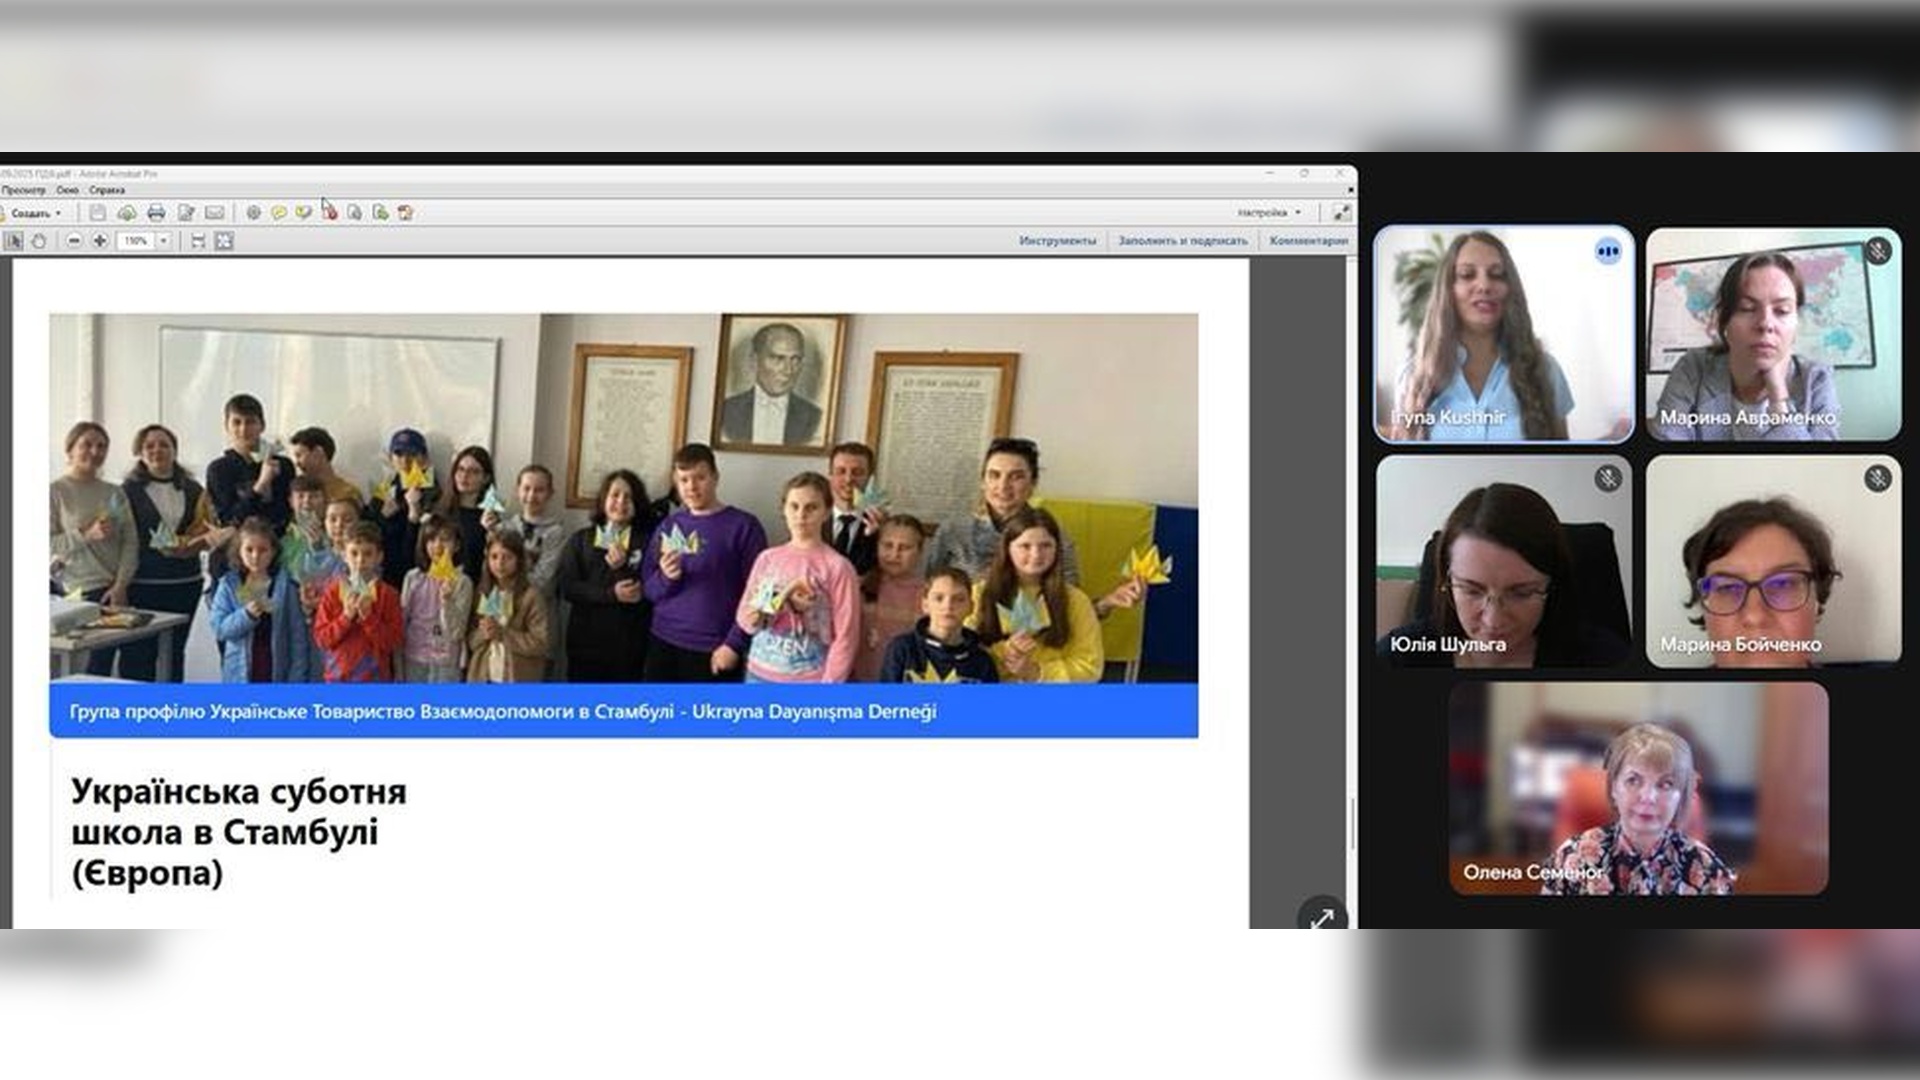The height and width of the screenshot is (1080, 1920).
Task: Open the zoom percentage dropdown arrow
Action: coord(164,241)
